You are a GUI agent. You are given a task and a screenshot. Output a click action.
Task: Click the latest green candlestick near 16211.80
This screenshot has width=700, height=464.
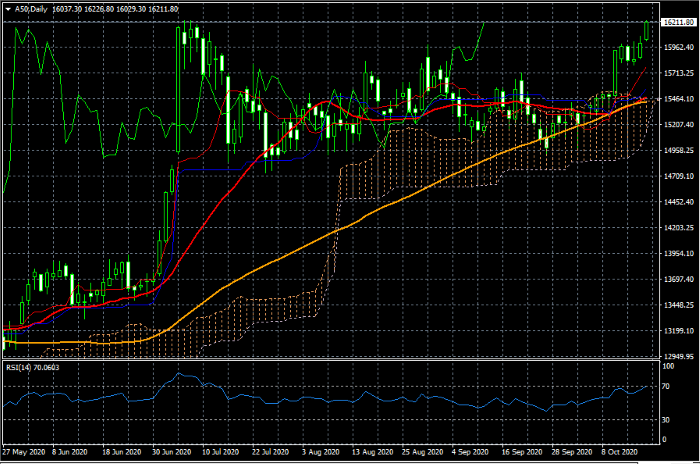pyautogui.click(x=646, y=31)
